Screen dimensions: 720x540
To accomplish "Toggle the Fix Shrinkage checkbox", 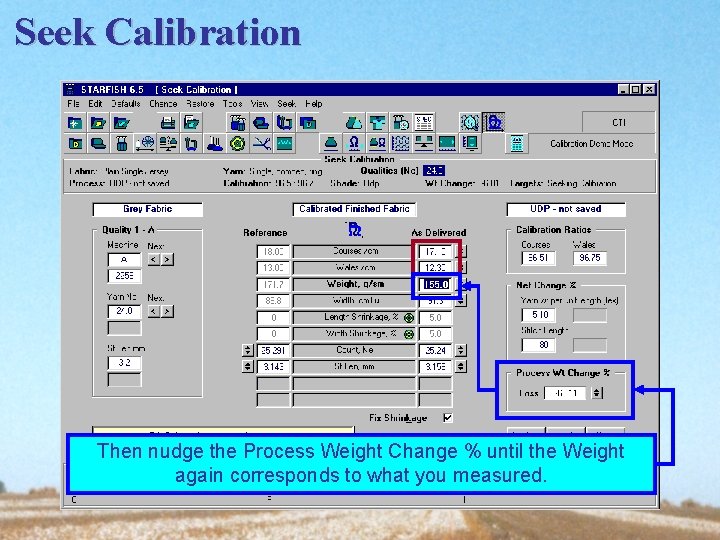I will point(448,418).
